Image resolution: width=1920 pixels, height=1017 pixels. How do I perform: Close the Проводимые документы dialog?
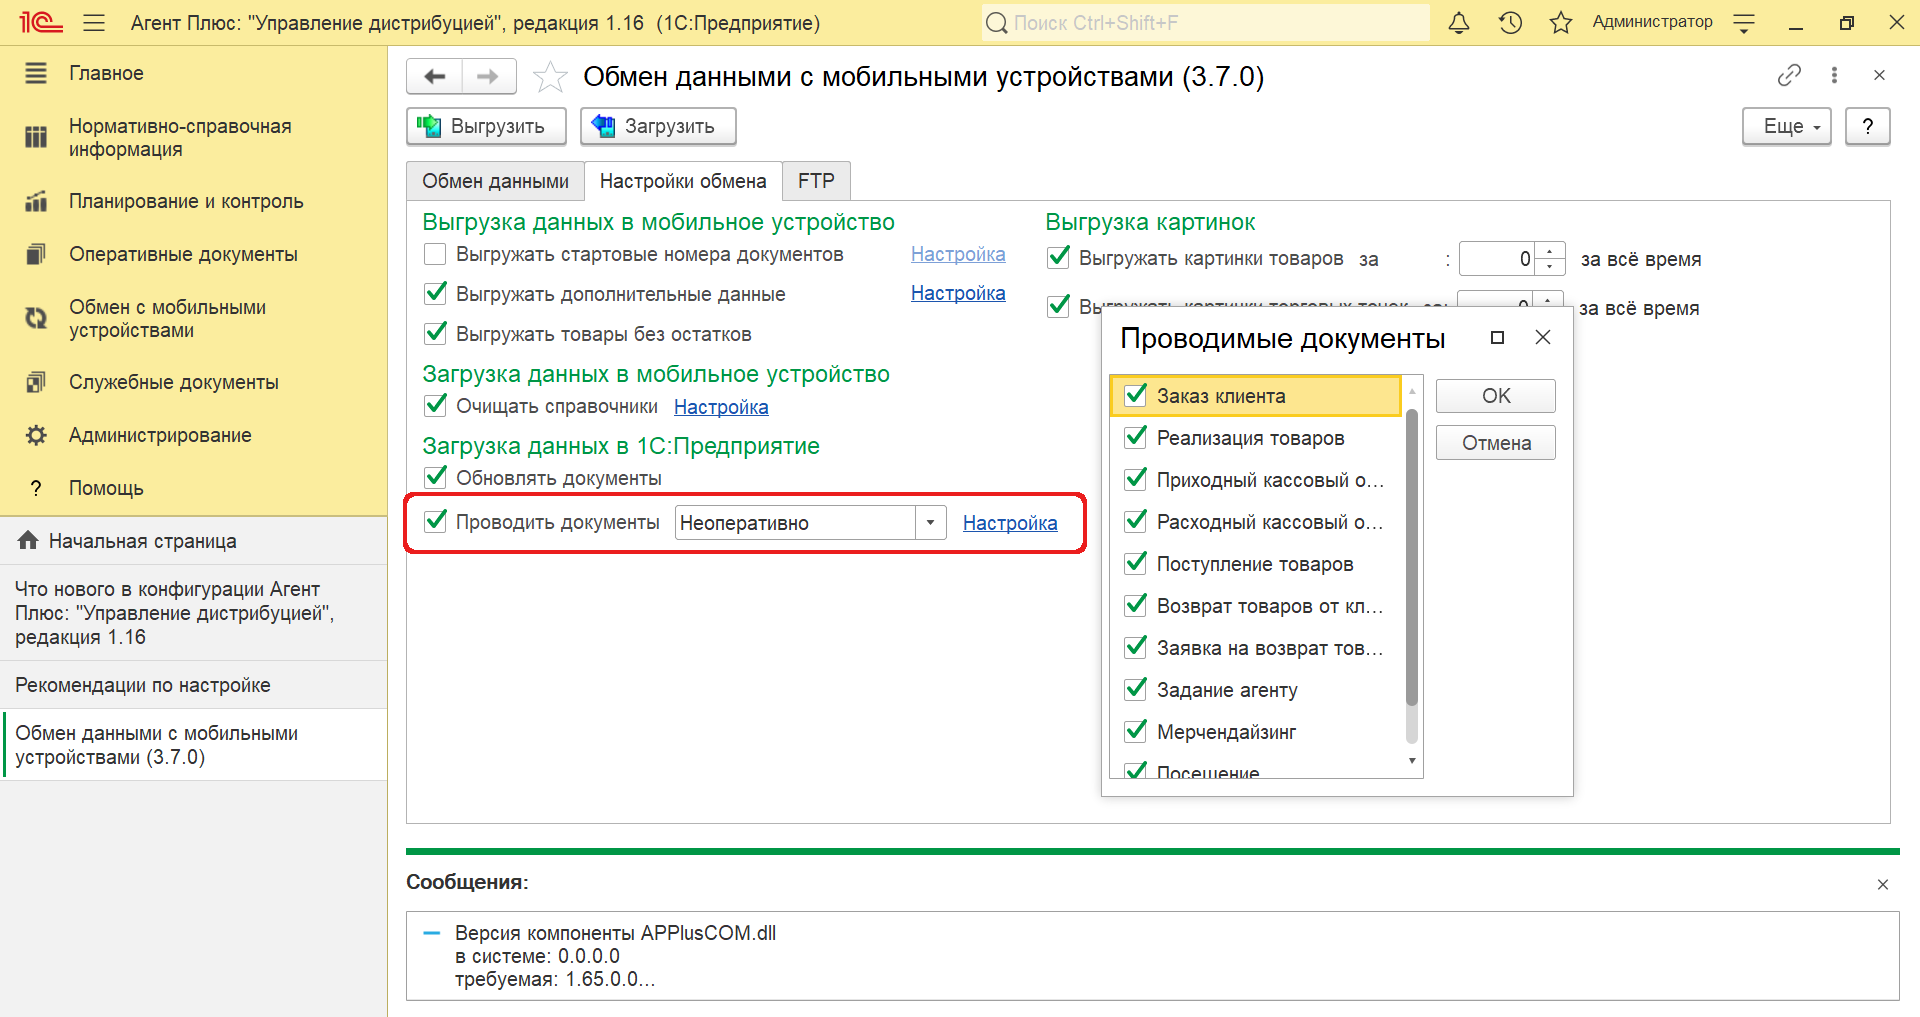click(1543, 338)
